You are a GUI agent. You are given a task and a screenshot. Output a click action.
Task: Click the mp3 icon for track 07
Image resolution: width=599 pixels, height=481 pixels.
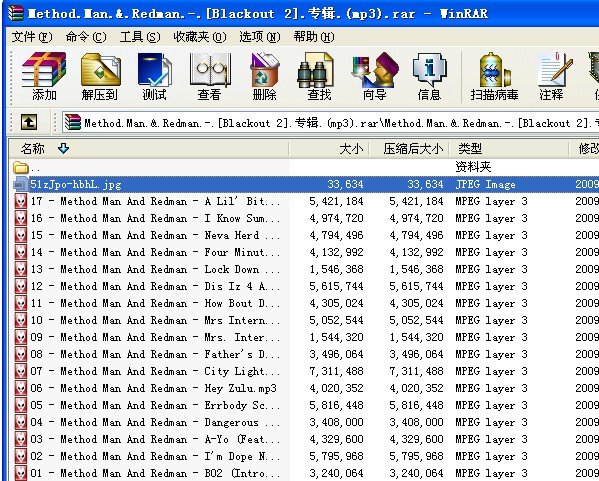tap(21, 371)
